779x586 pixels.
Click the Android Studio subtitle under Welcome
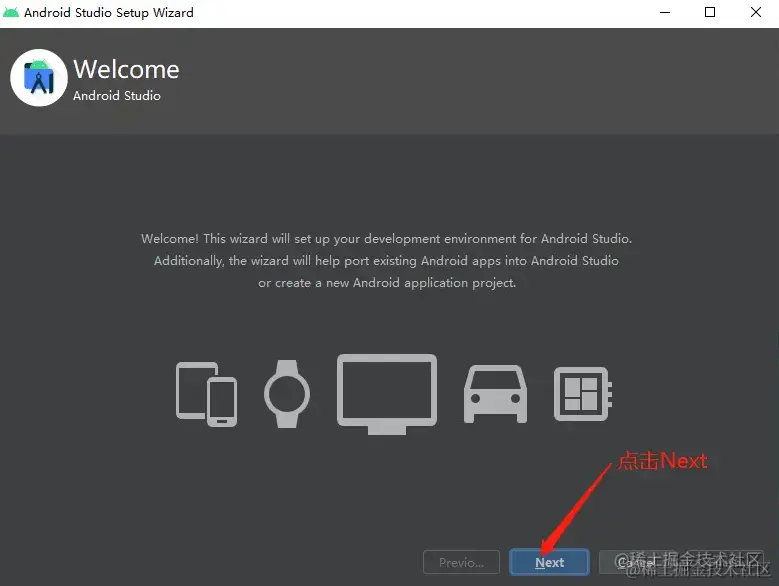[x=117, y=95]
